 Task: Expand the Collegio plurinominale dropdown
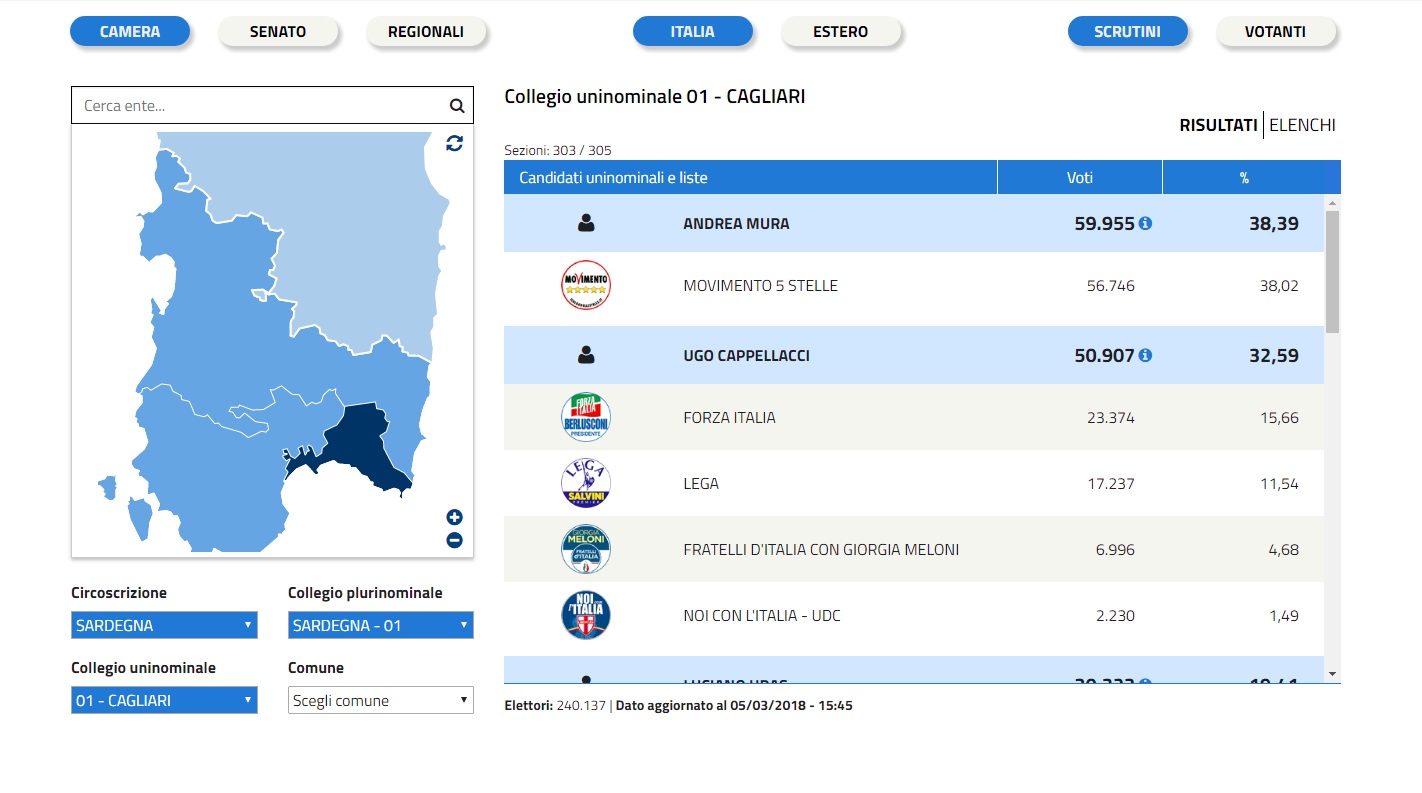(x=380, y=625)
